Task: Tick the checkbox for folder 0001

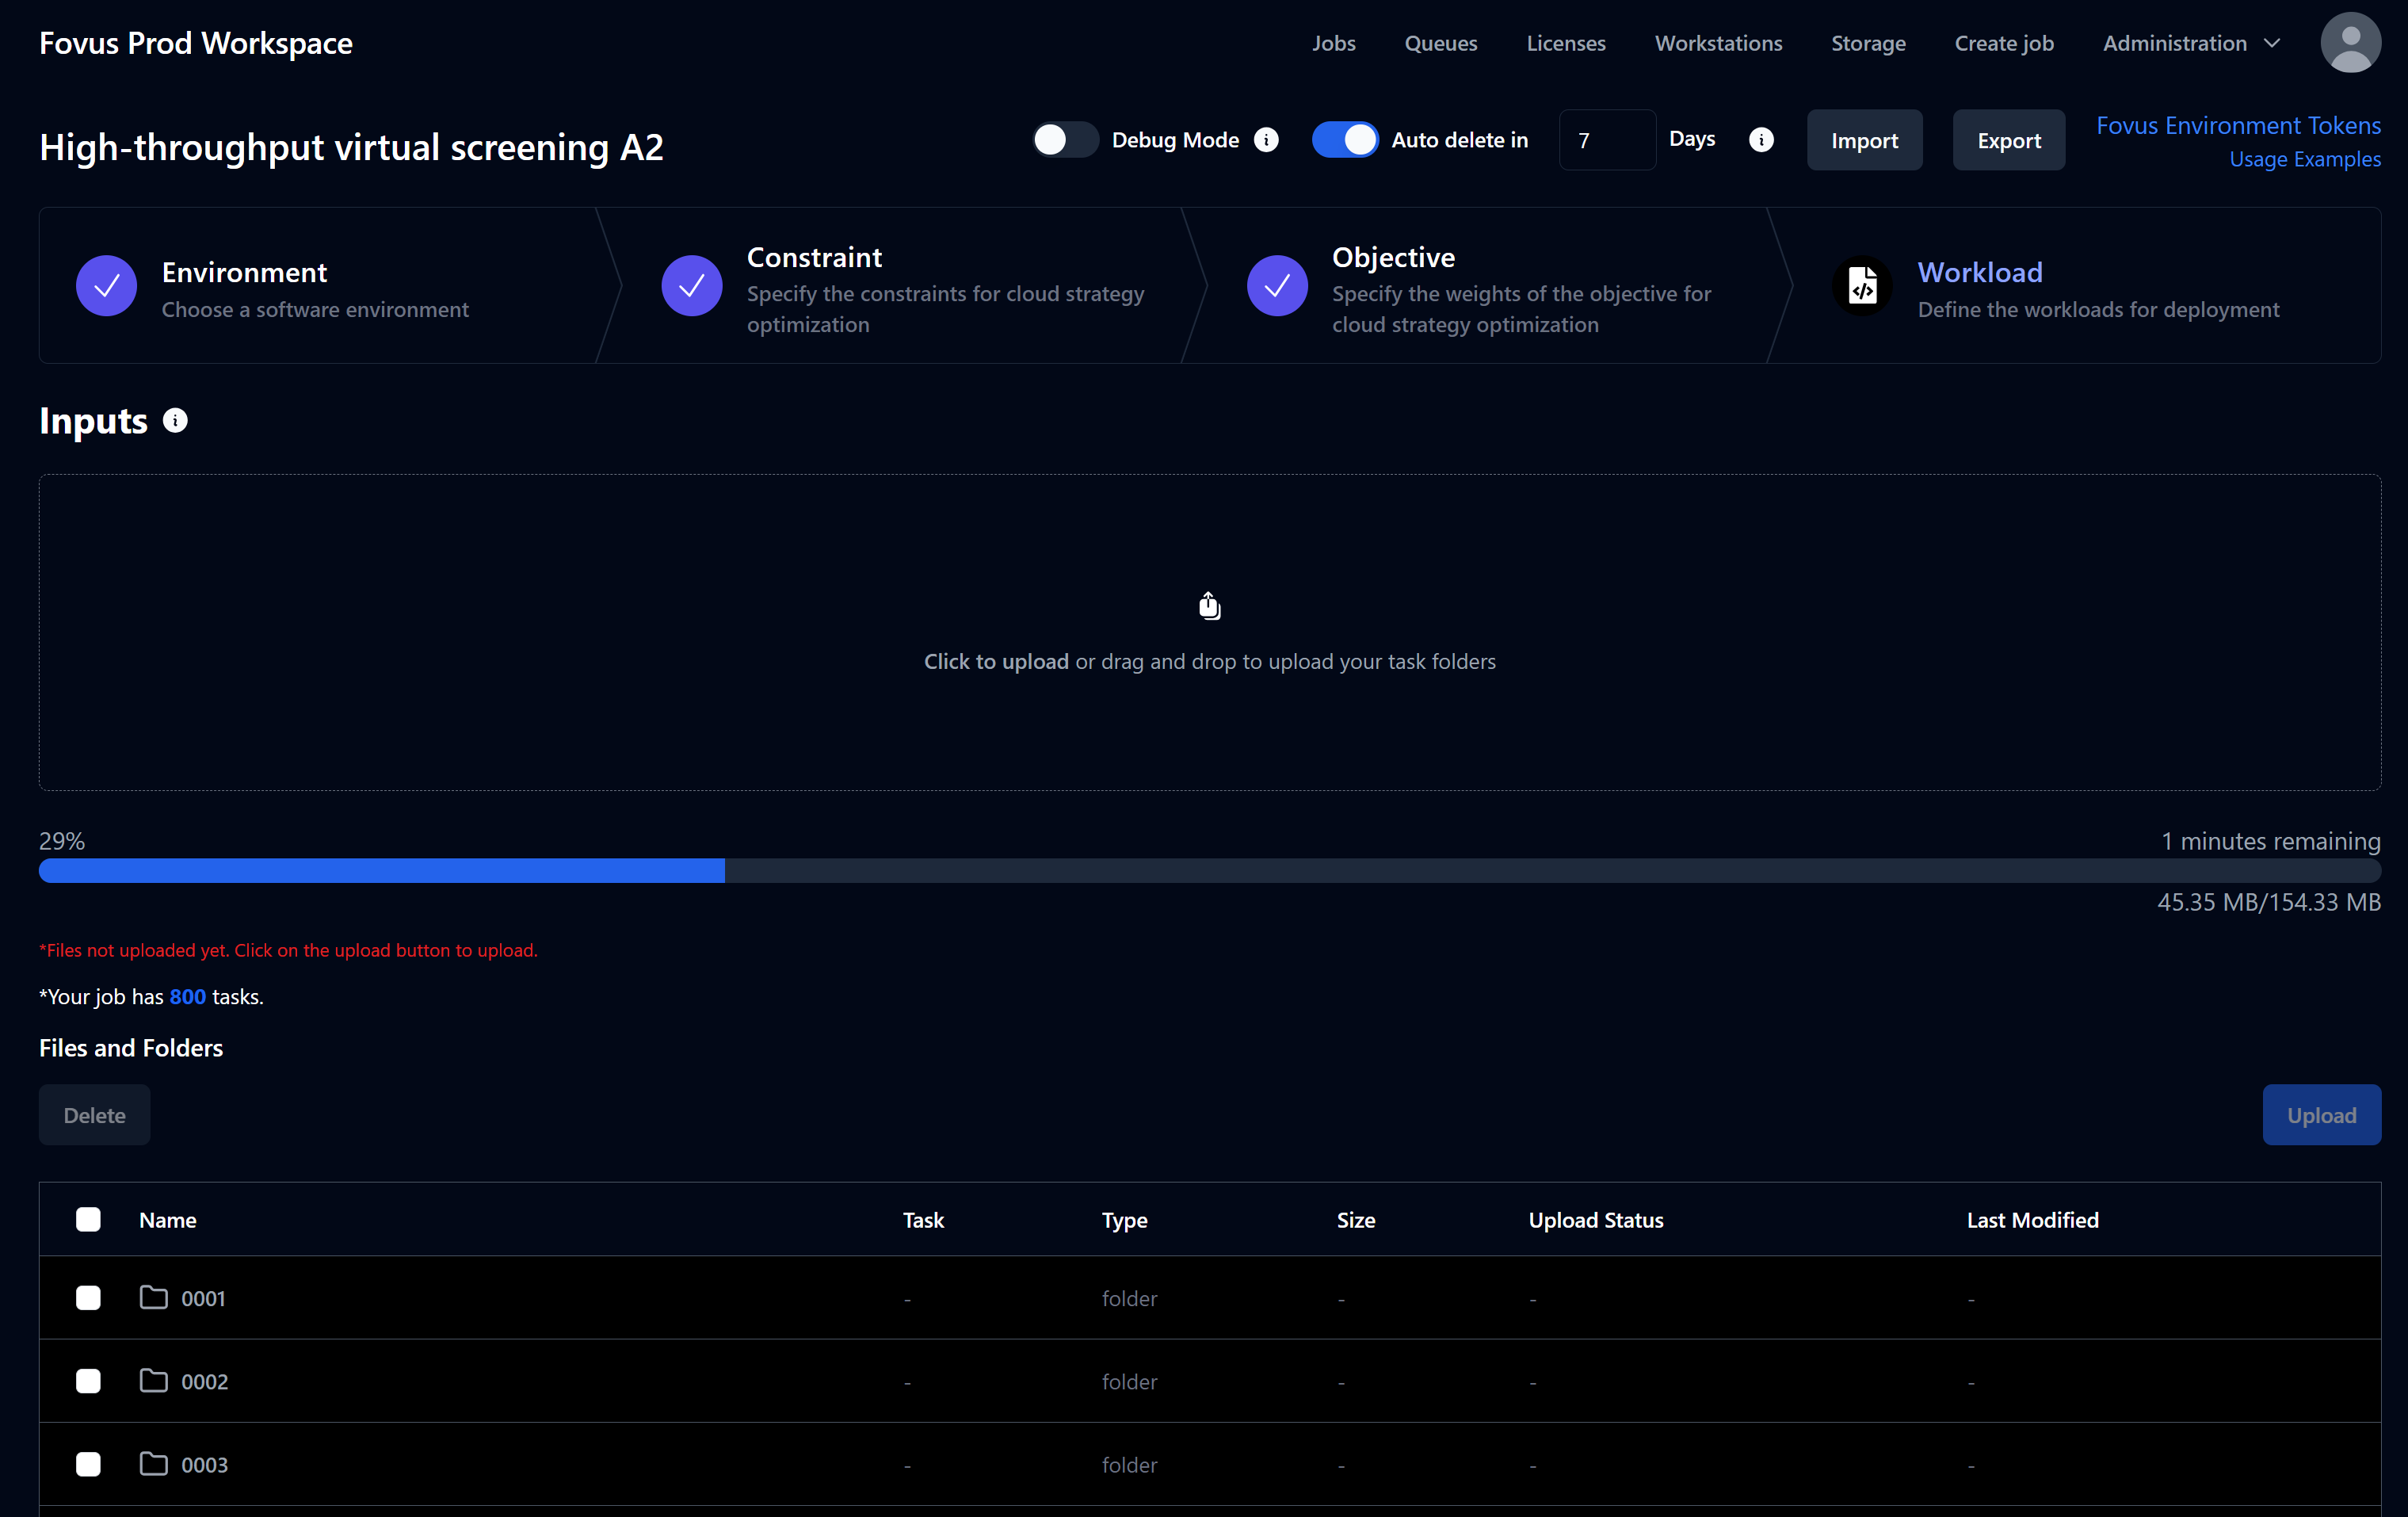Action: coord(88,1298)
